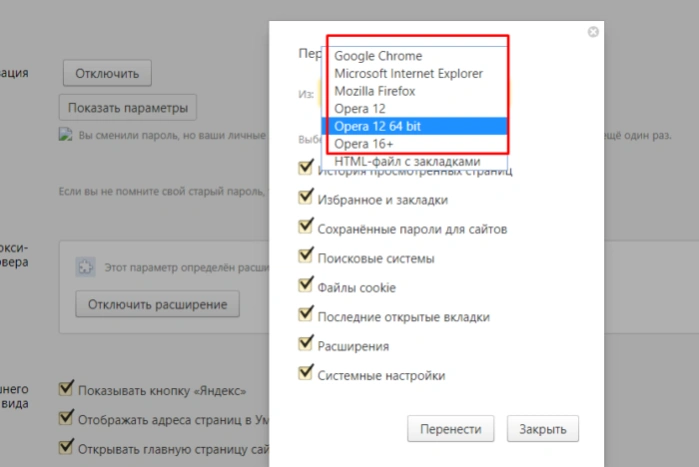This screenshot has height=467, width=699.
Task: Toggle Избранное и закладки checkbox
Action: 305,197
